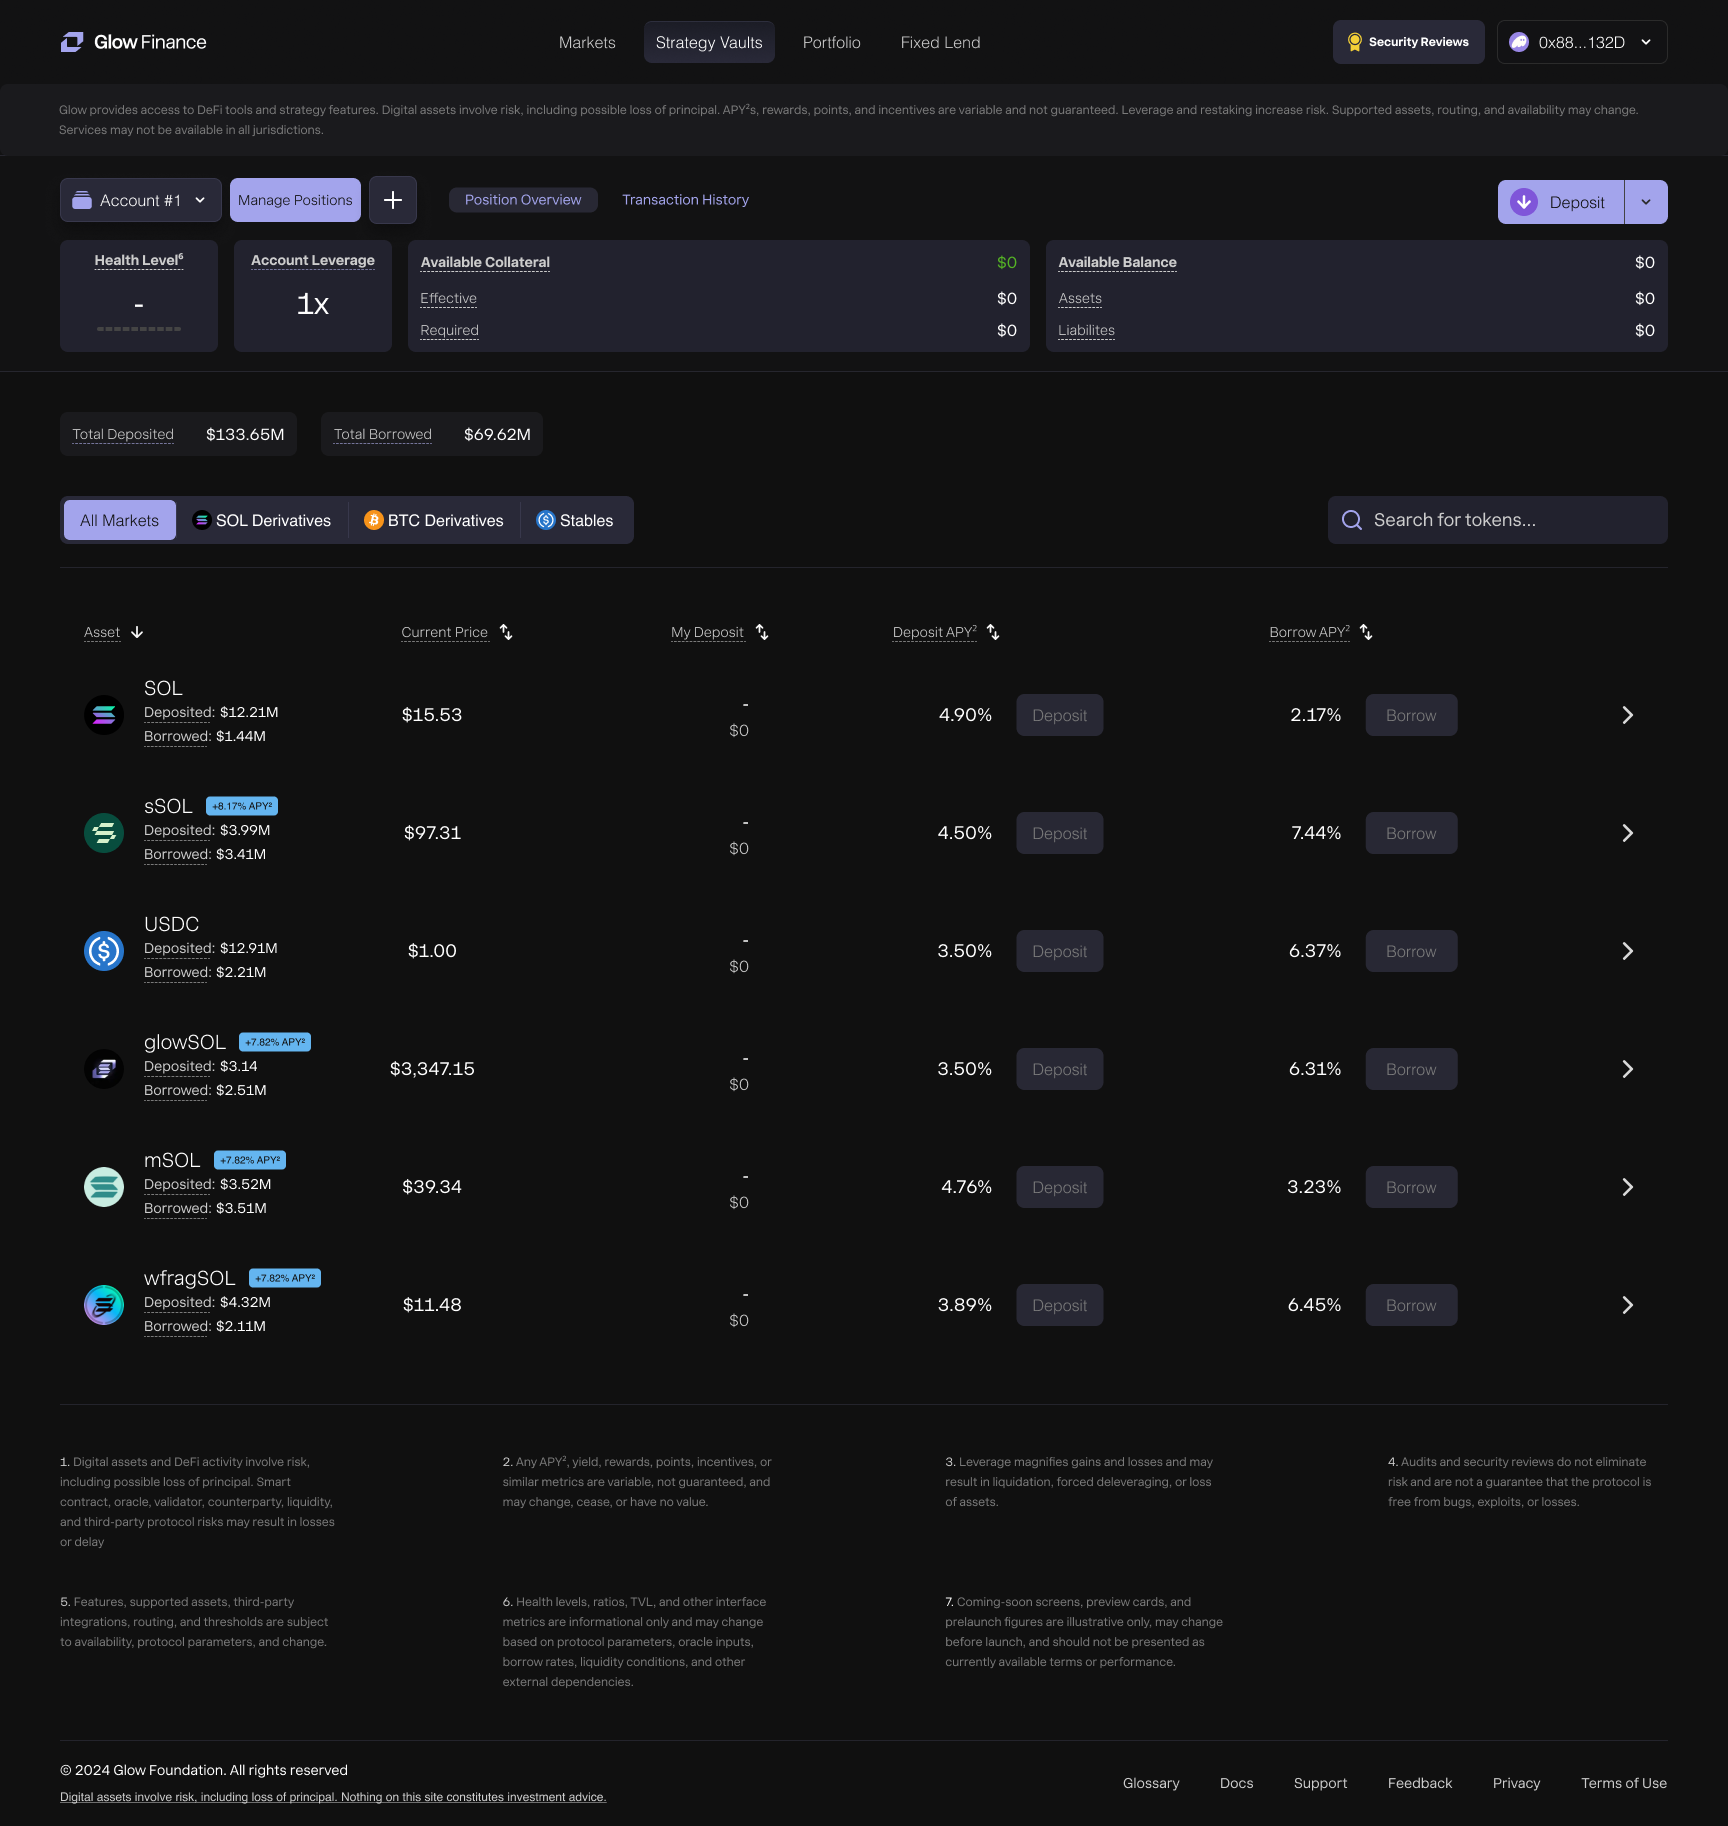Screen dimensions: 1728x1826
Task: Click the wfragSOL token icon
Action: [x=104, y=1305]
